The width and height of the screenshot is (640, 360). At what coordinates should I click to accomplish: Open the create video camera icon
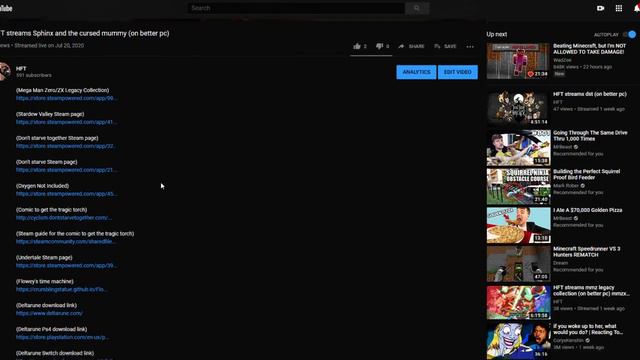click(x=600, y=8)
